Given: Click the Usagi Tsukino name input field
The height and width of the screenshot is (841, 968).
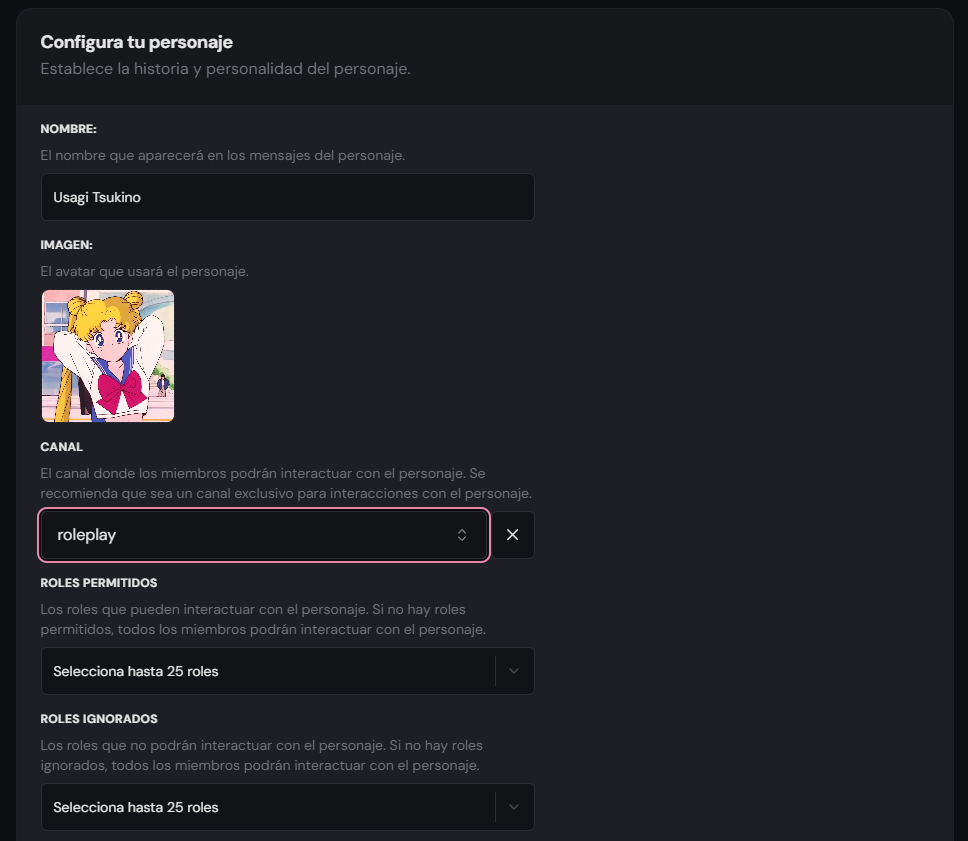Looking at the screenshot, I should (x=288, y=197).
